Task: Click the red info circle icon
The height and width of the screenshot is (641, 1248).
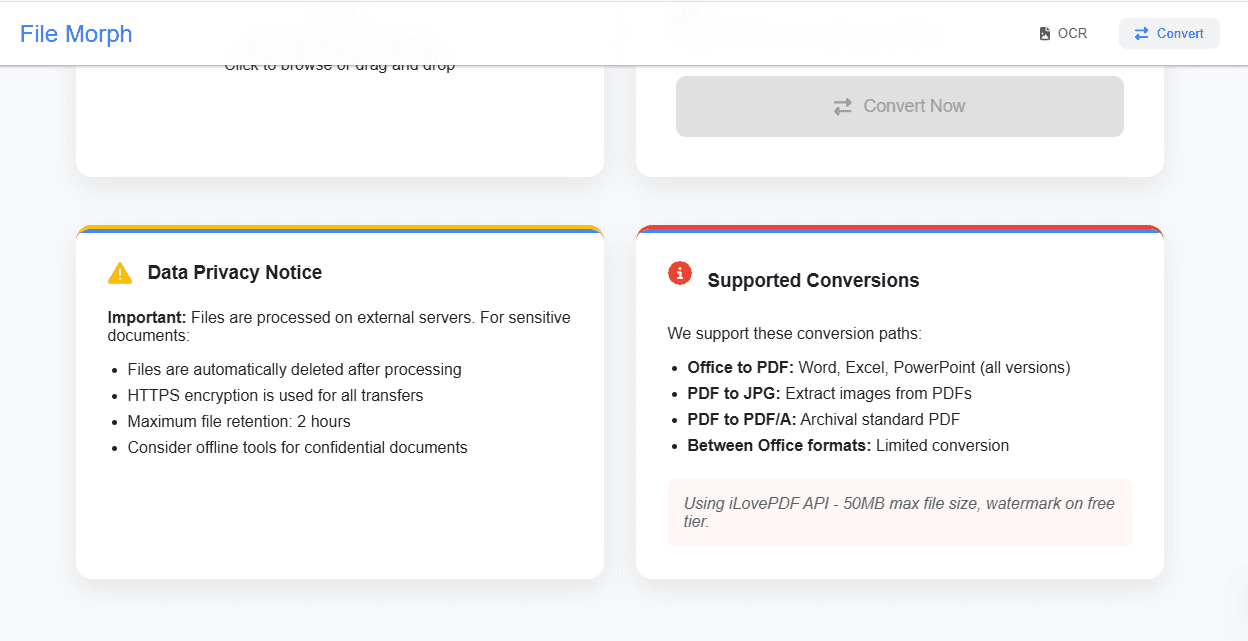Action: pyautogui.click(x=680, y=272)
